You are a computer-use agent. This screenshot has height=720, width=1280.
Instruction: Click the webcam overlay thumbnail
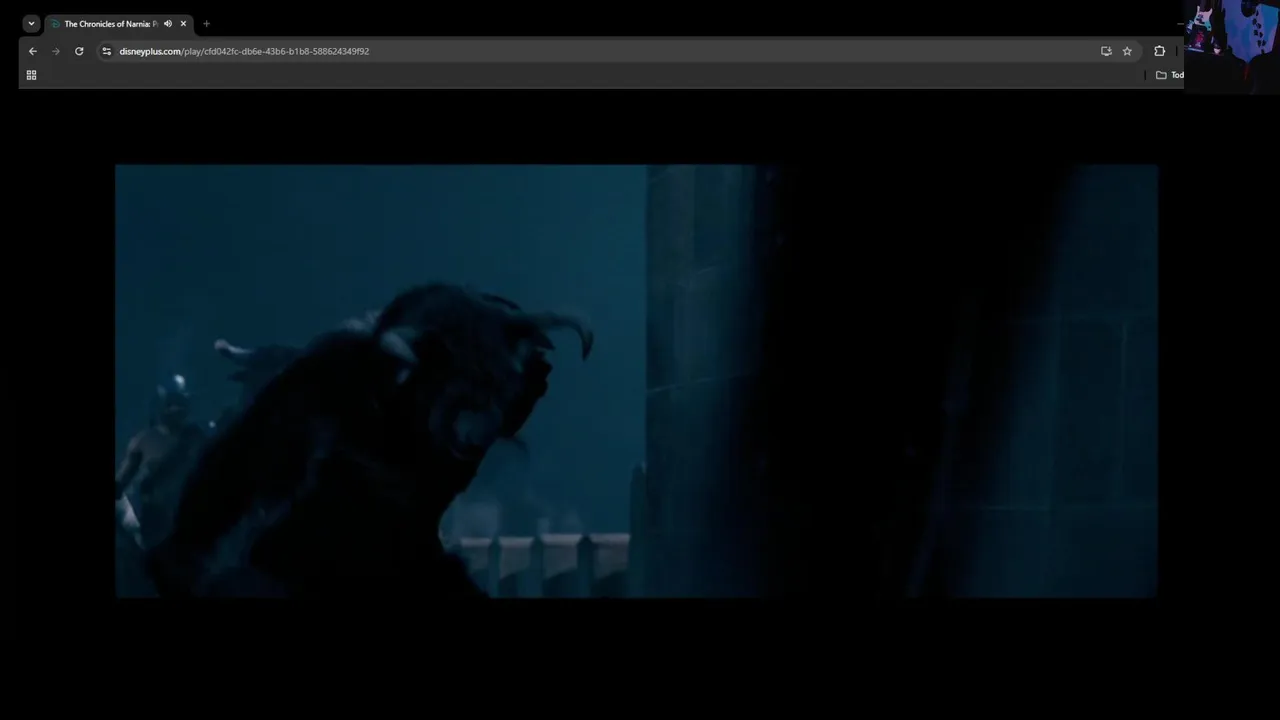(x=1231, y=45)
